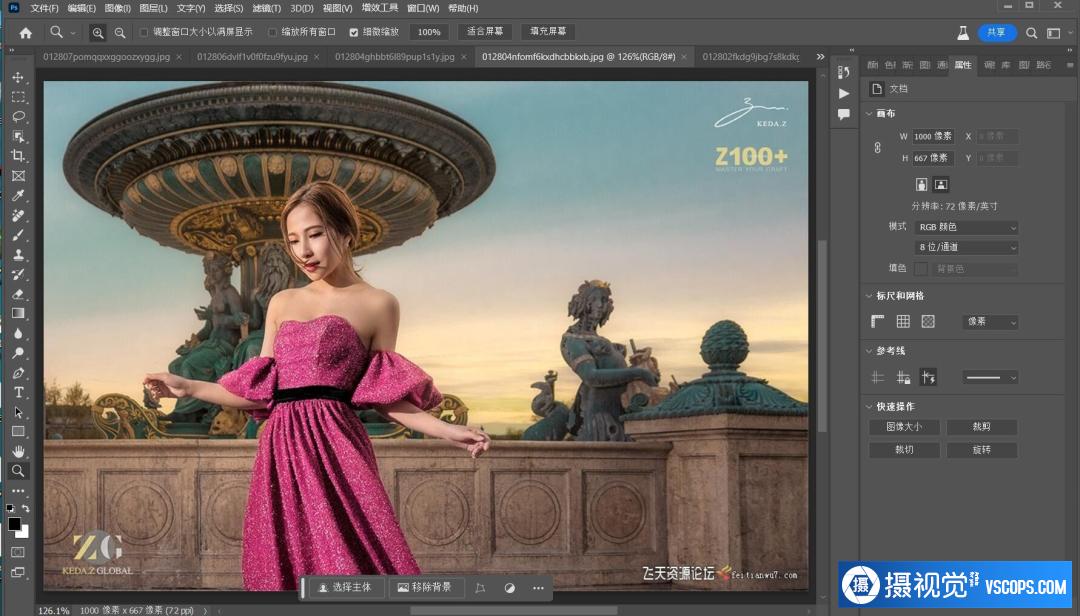Click the search magnifier in the top bar
Image resolution: width=1080 pixels, height=616 pixels.
(1031, 32)
